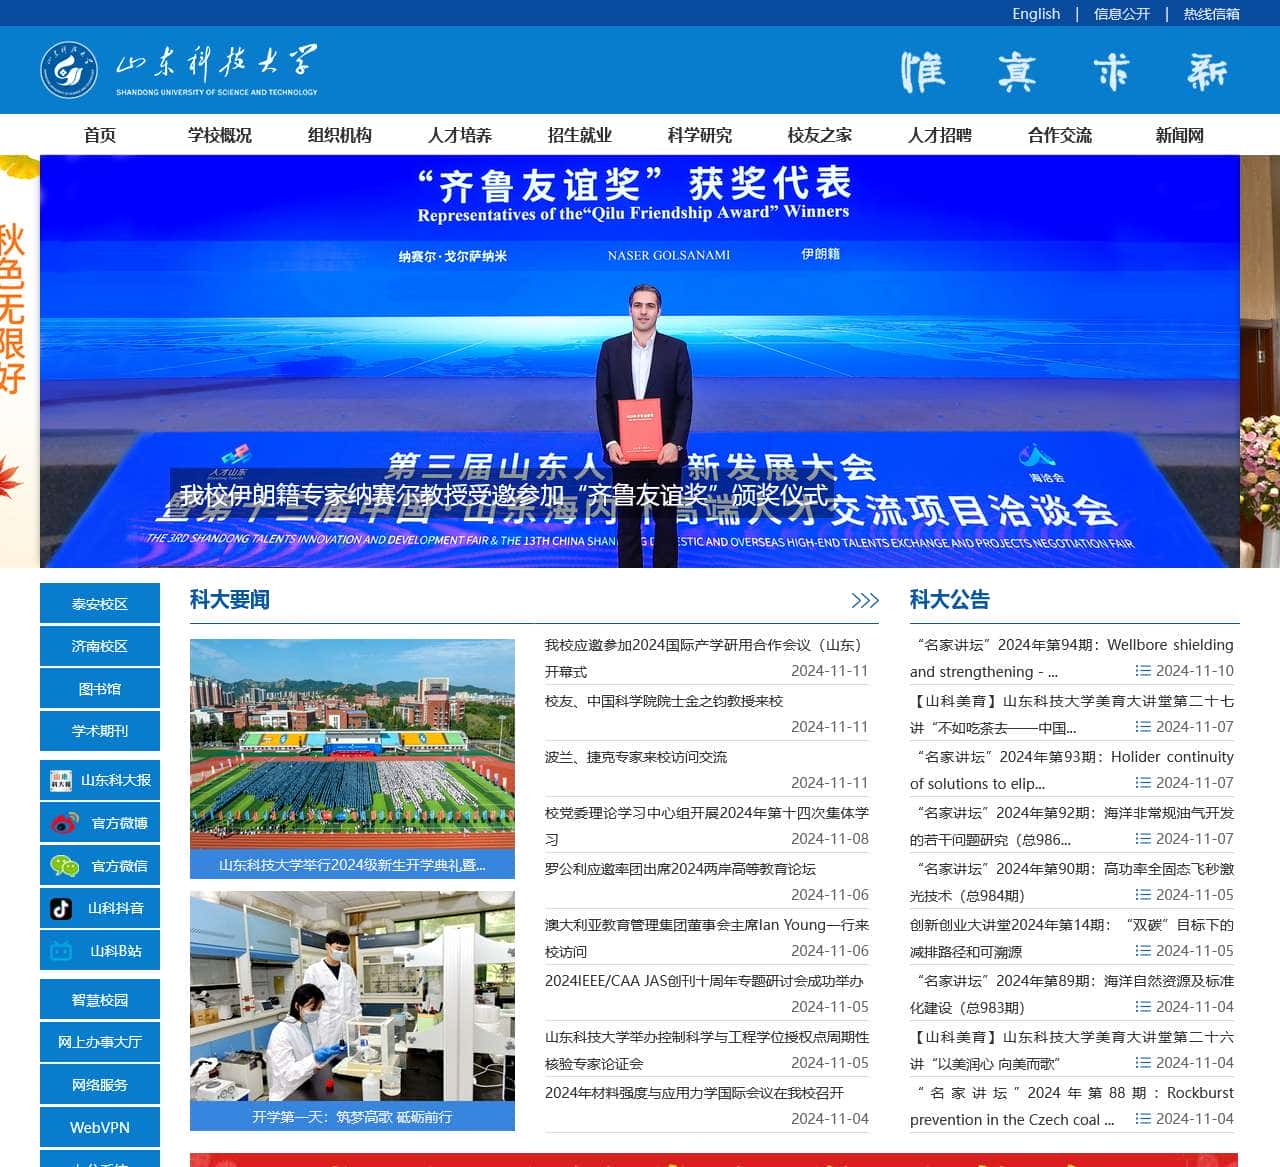Image resolution: width=1280 pixels, height=1167 pixels.
Task: Click the lab photo thumbnail captioned 开学第一天
Action: click(x=353, y=1010)
